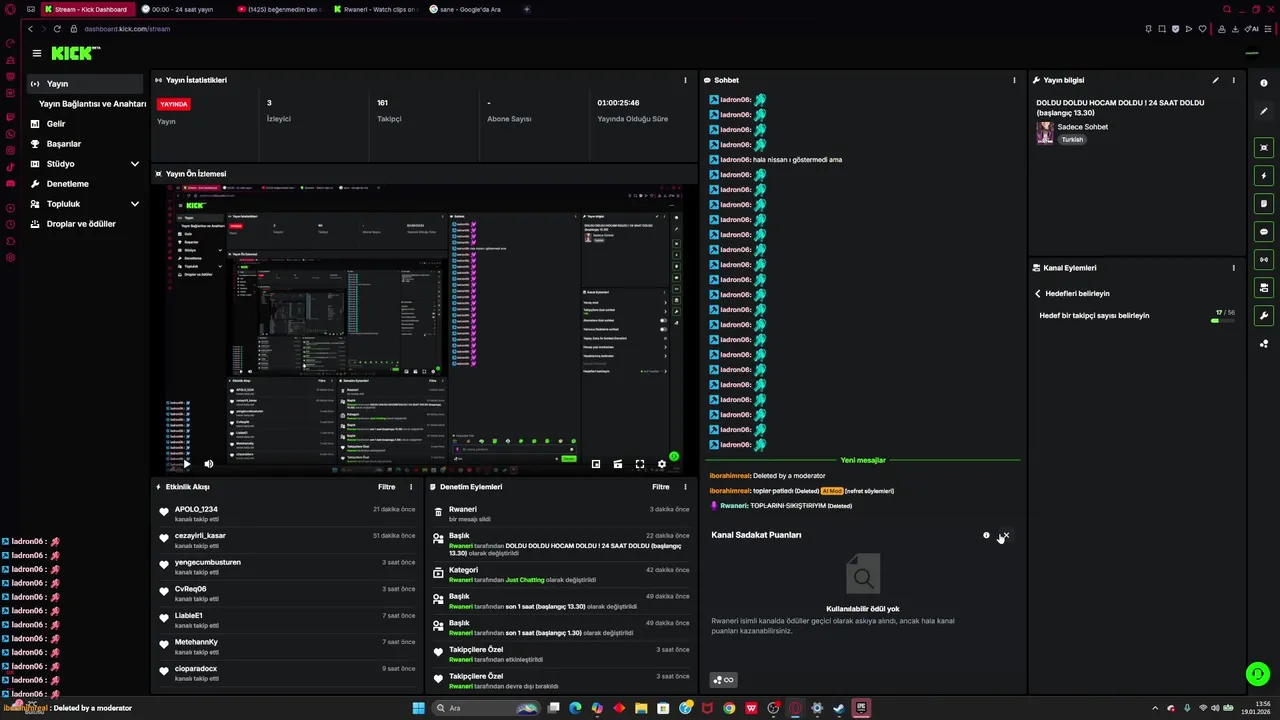Open Steam from the taskbar
Image resolution: width=1280 pixels, height=720 pixels.
(838, 708)
